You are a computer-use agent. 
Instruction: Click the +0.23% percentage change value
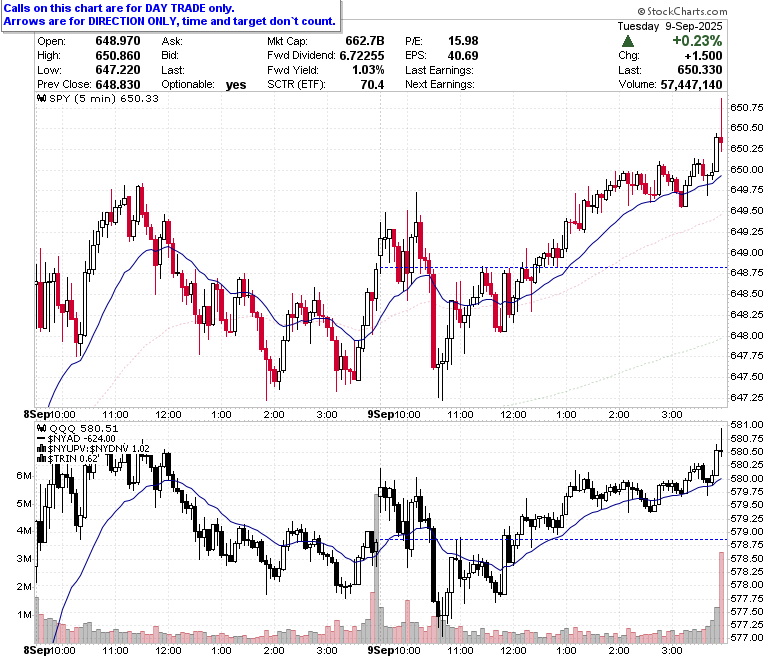[697, 41]
